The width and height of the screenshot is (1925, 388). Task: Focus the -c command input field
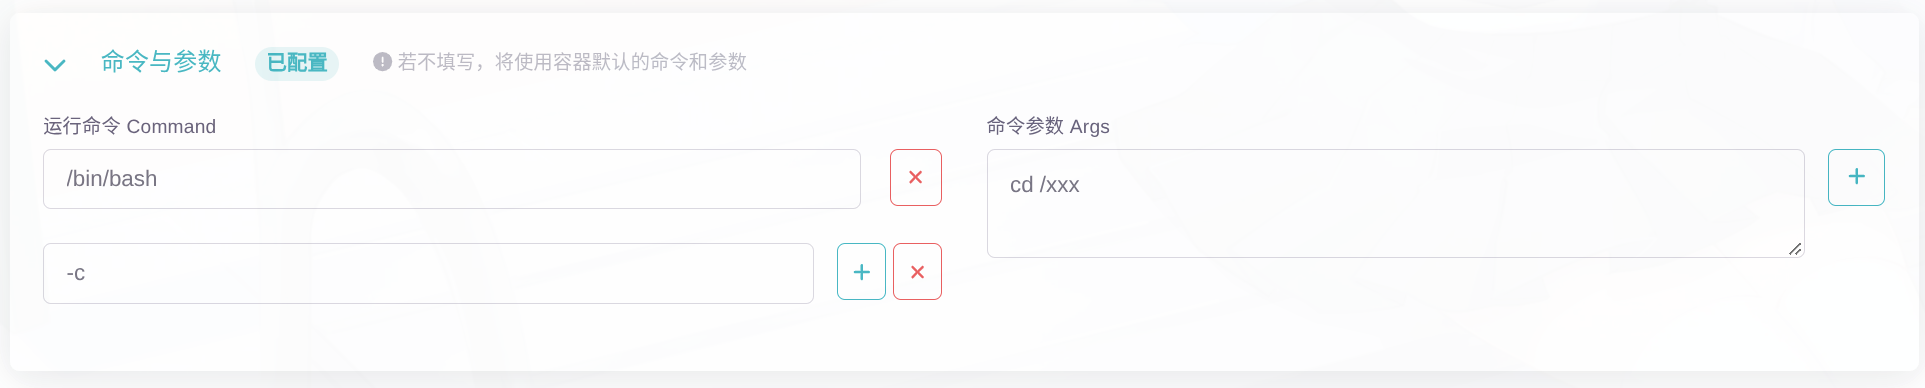(x=428, y=273)
